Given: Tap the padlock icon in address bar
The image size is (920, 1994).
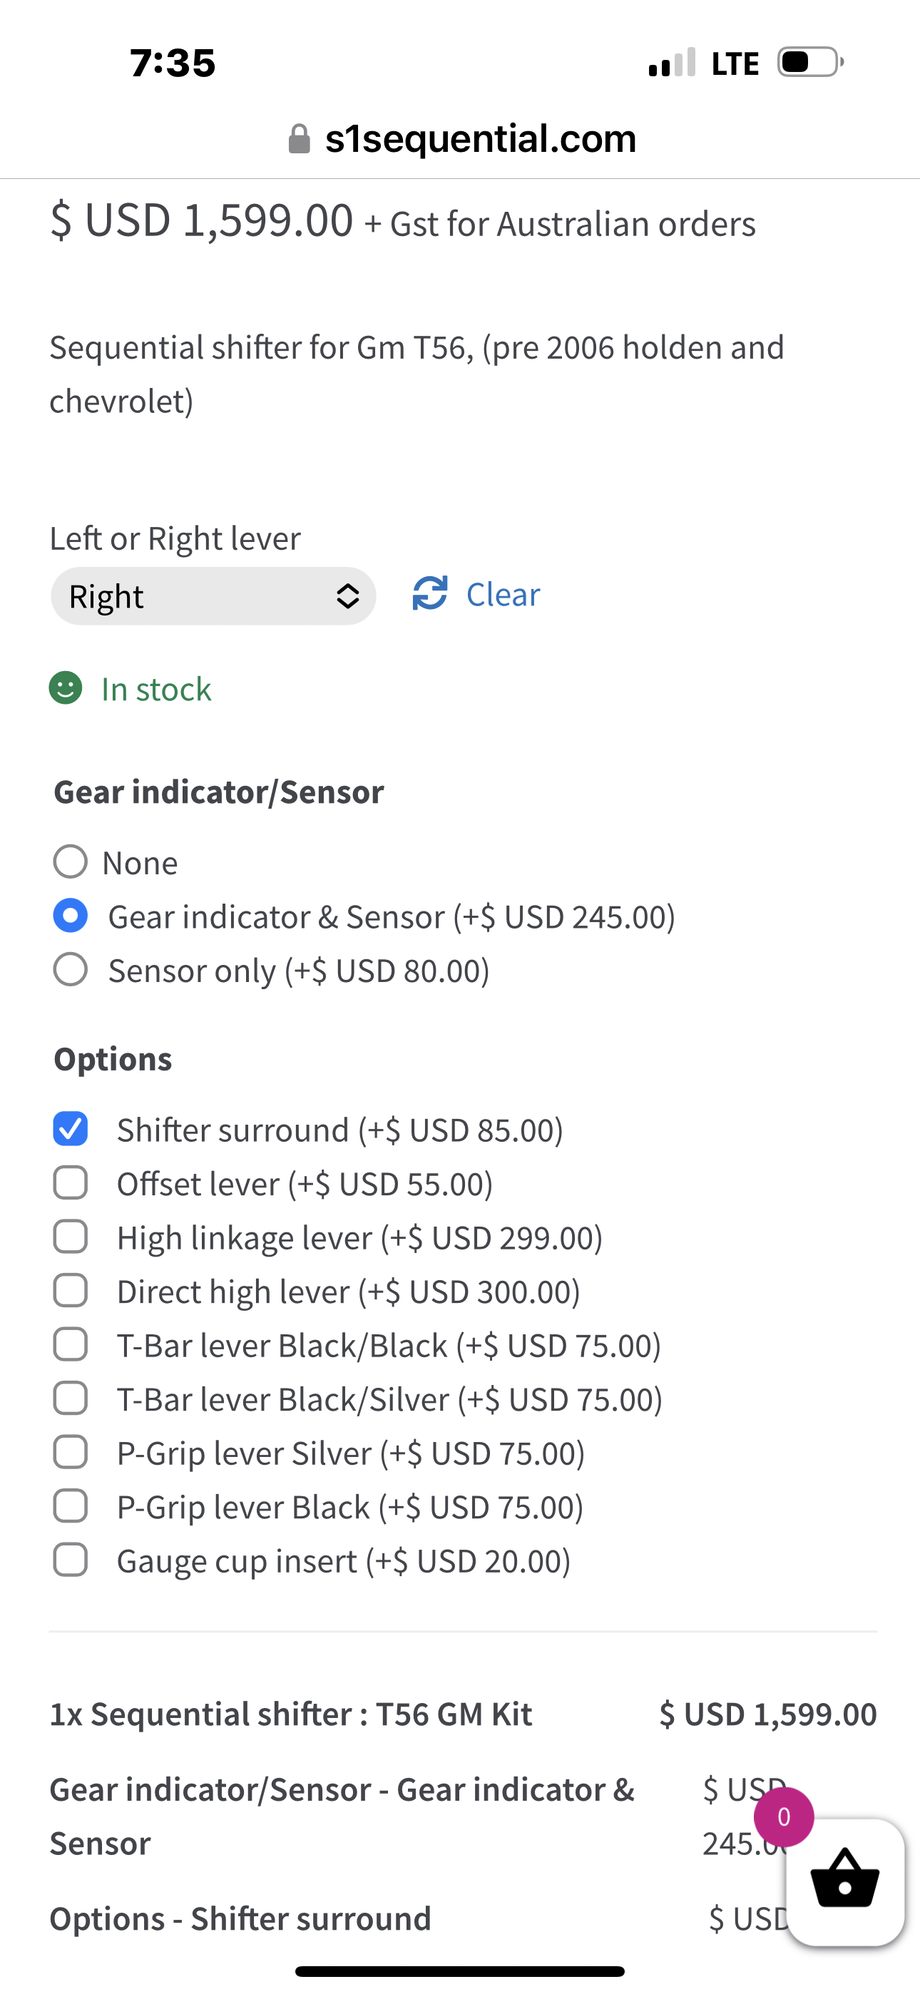Looking at the screenshot, I should coord(298,139).
